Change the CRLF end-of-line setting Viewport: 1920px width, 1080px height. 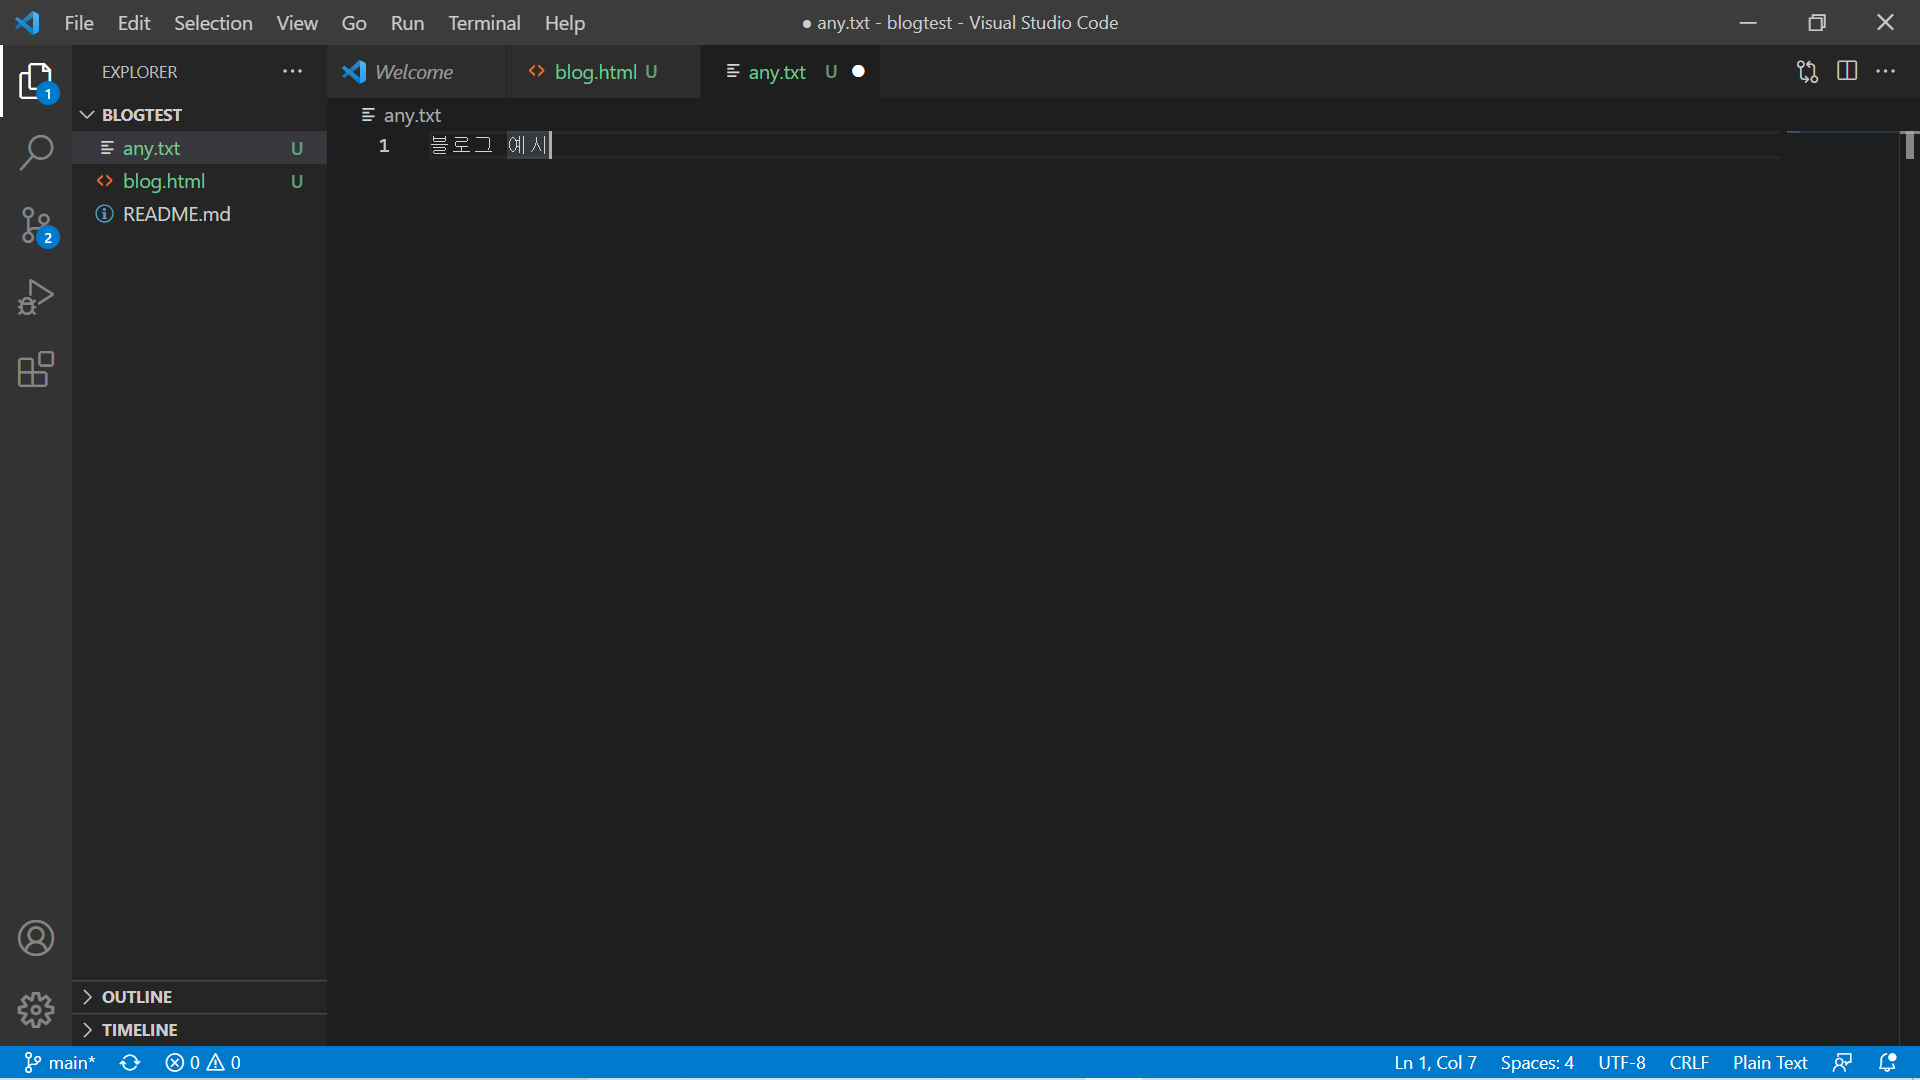(1688, 1063)
